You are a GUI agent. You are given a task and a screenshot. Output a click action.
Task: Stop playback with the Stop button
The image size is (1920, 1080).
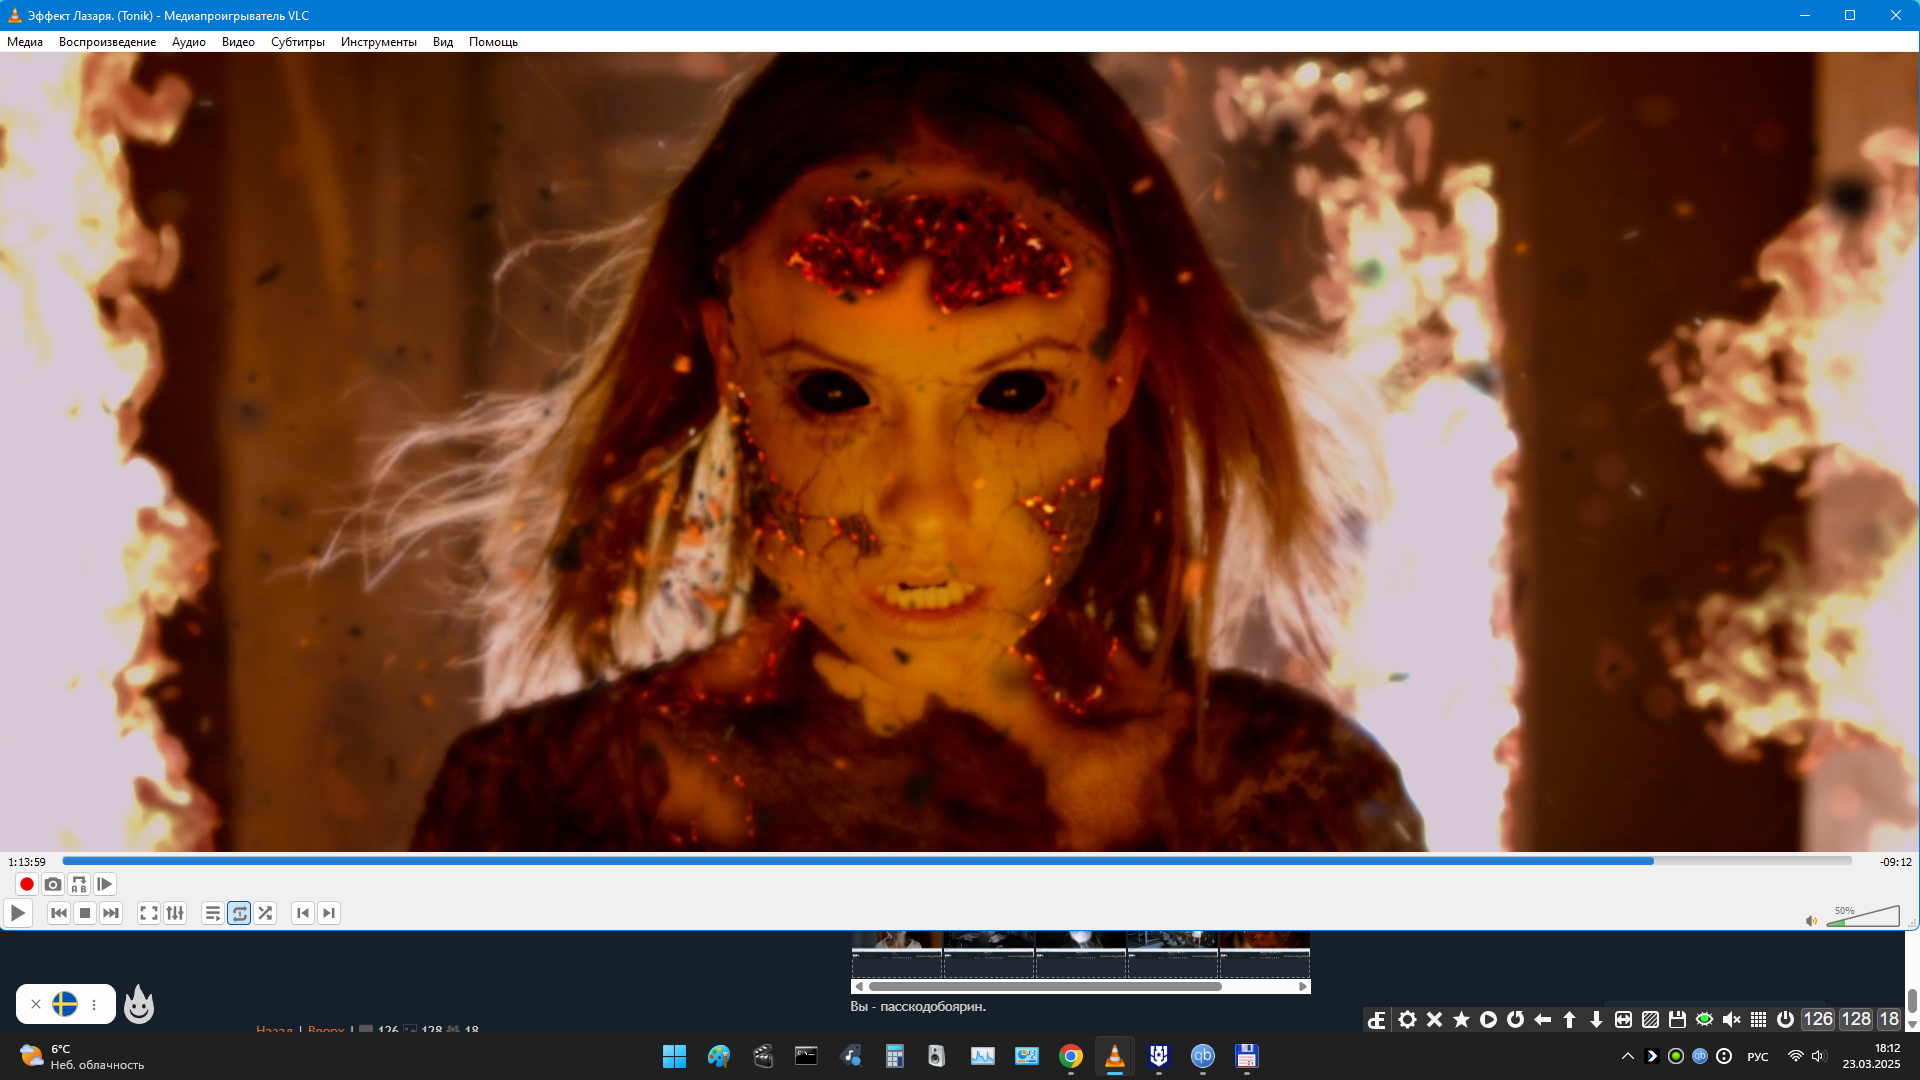click(85, 913)
